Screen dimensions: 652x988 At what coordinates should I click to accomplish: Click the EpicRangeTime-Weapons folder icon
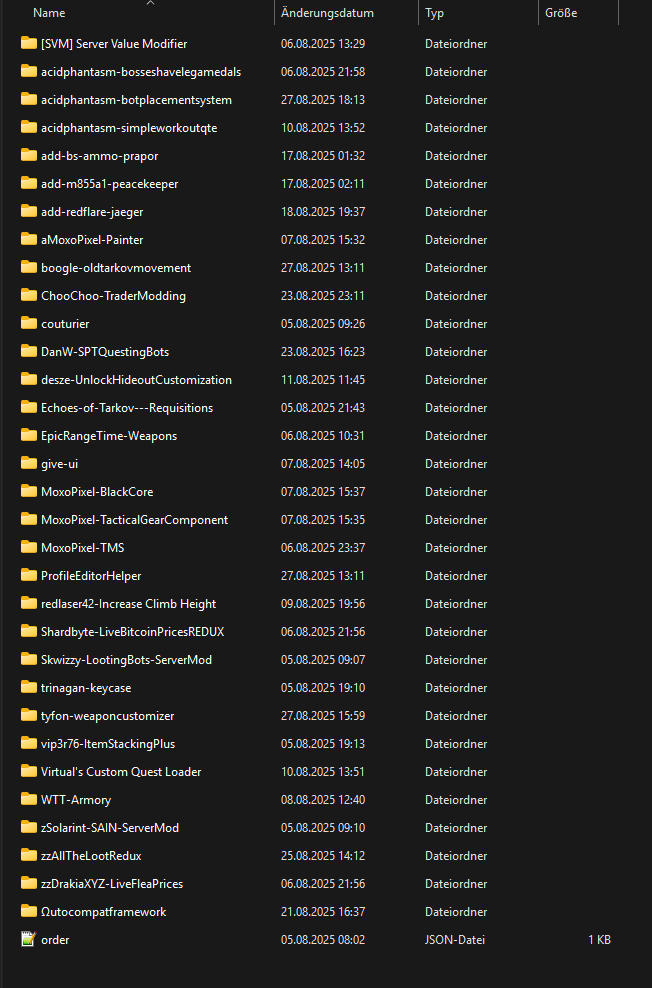coord(28,435)
